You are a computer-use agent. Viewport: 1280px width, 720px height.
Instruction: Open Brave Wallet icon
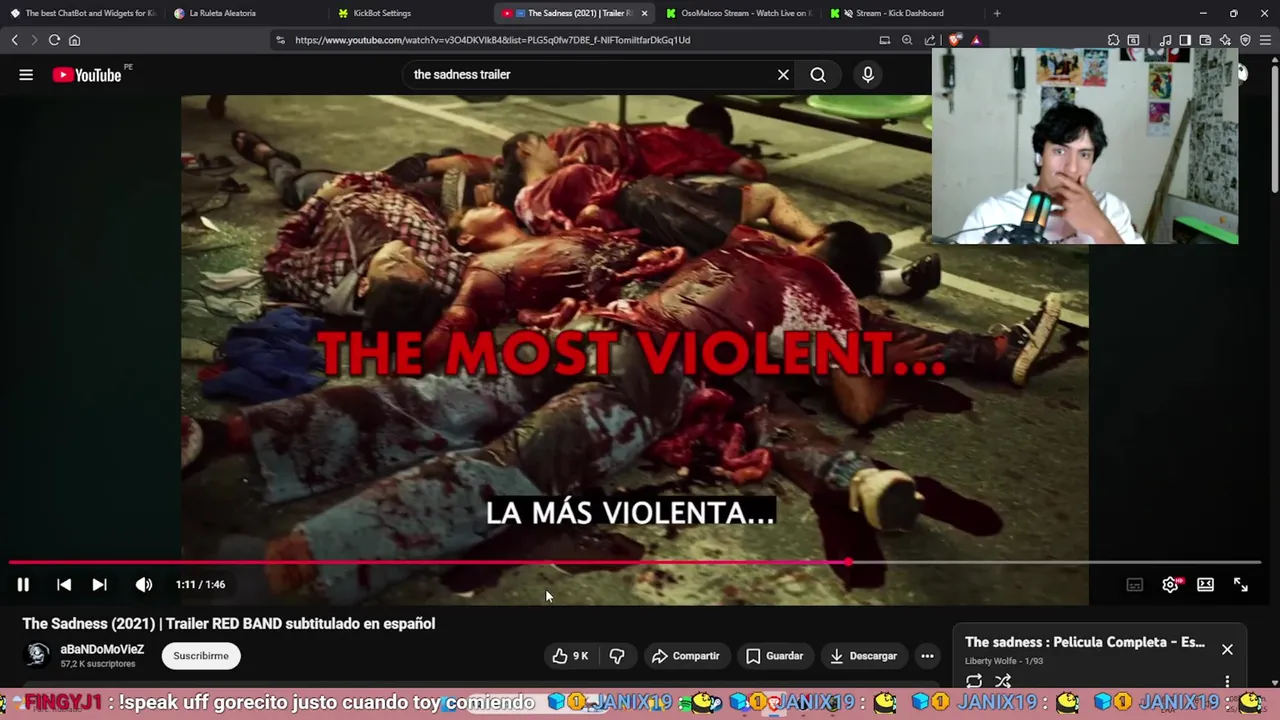(1205, 40)
